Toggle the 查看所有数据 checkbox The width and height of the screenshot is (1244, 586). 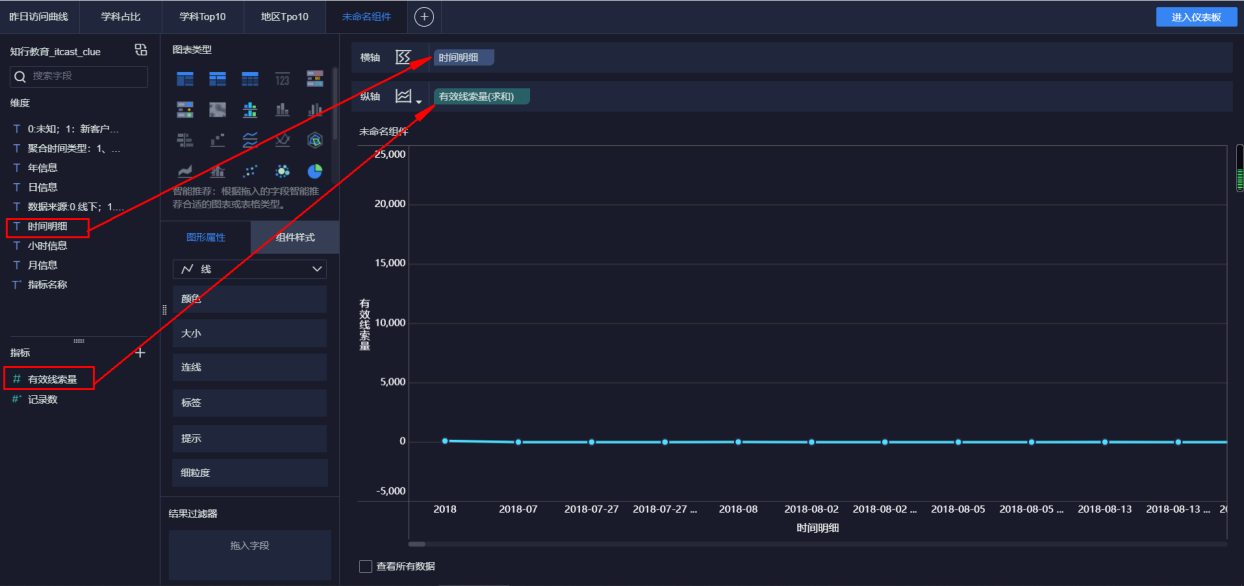(365, 567)
